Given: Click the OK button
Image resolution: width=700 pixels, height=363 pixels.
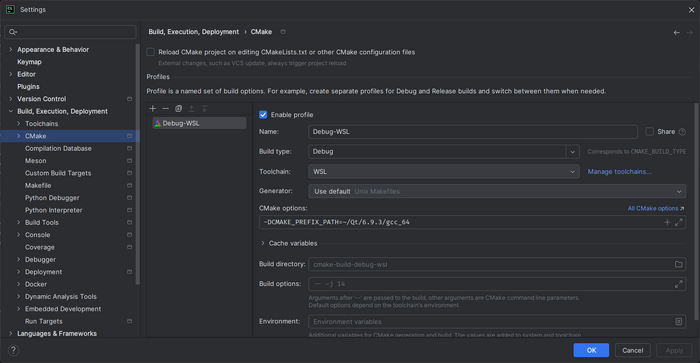Looking at the screenshot, I should [591, 350].
